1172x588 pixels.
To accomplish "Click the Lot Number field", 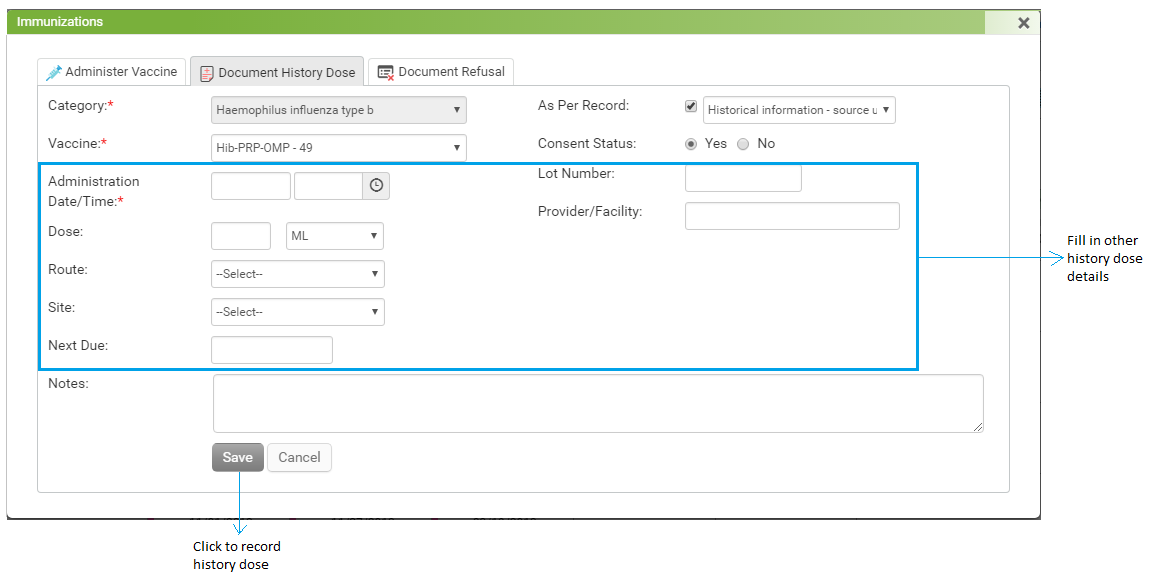I will tap(743, 178).
